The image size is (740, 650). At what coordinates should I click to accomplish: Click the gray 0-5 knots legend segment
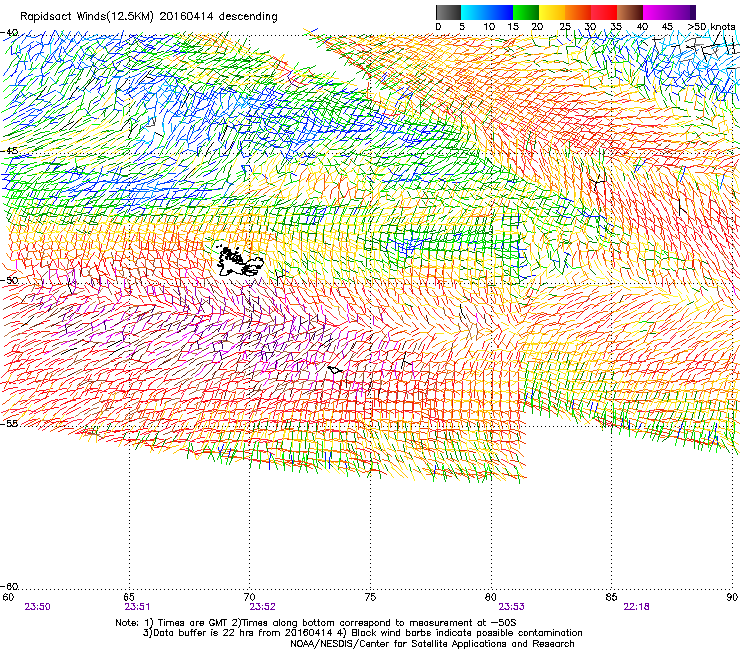tap(448, 12)
